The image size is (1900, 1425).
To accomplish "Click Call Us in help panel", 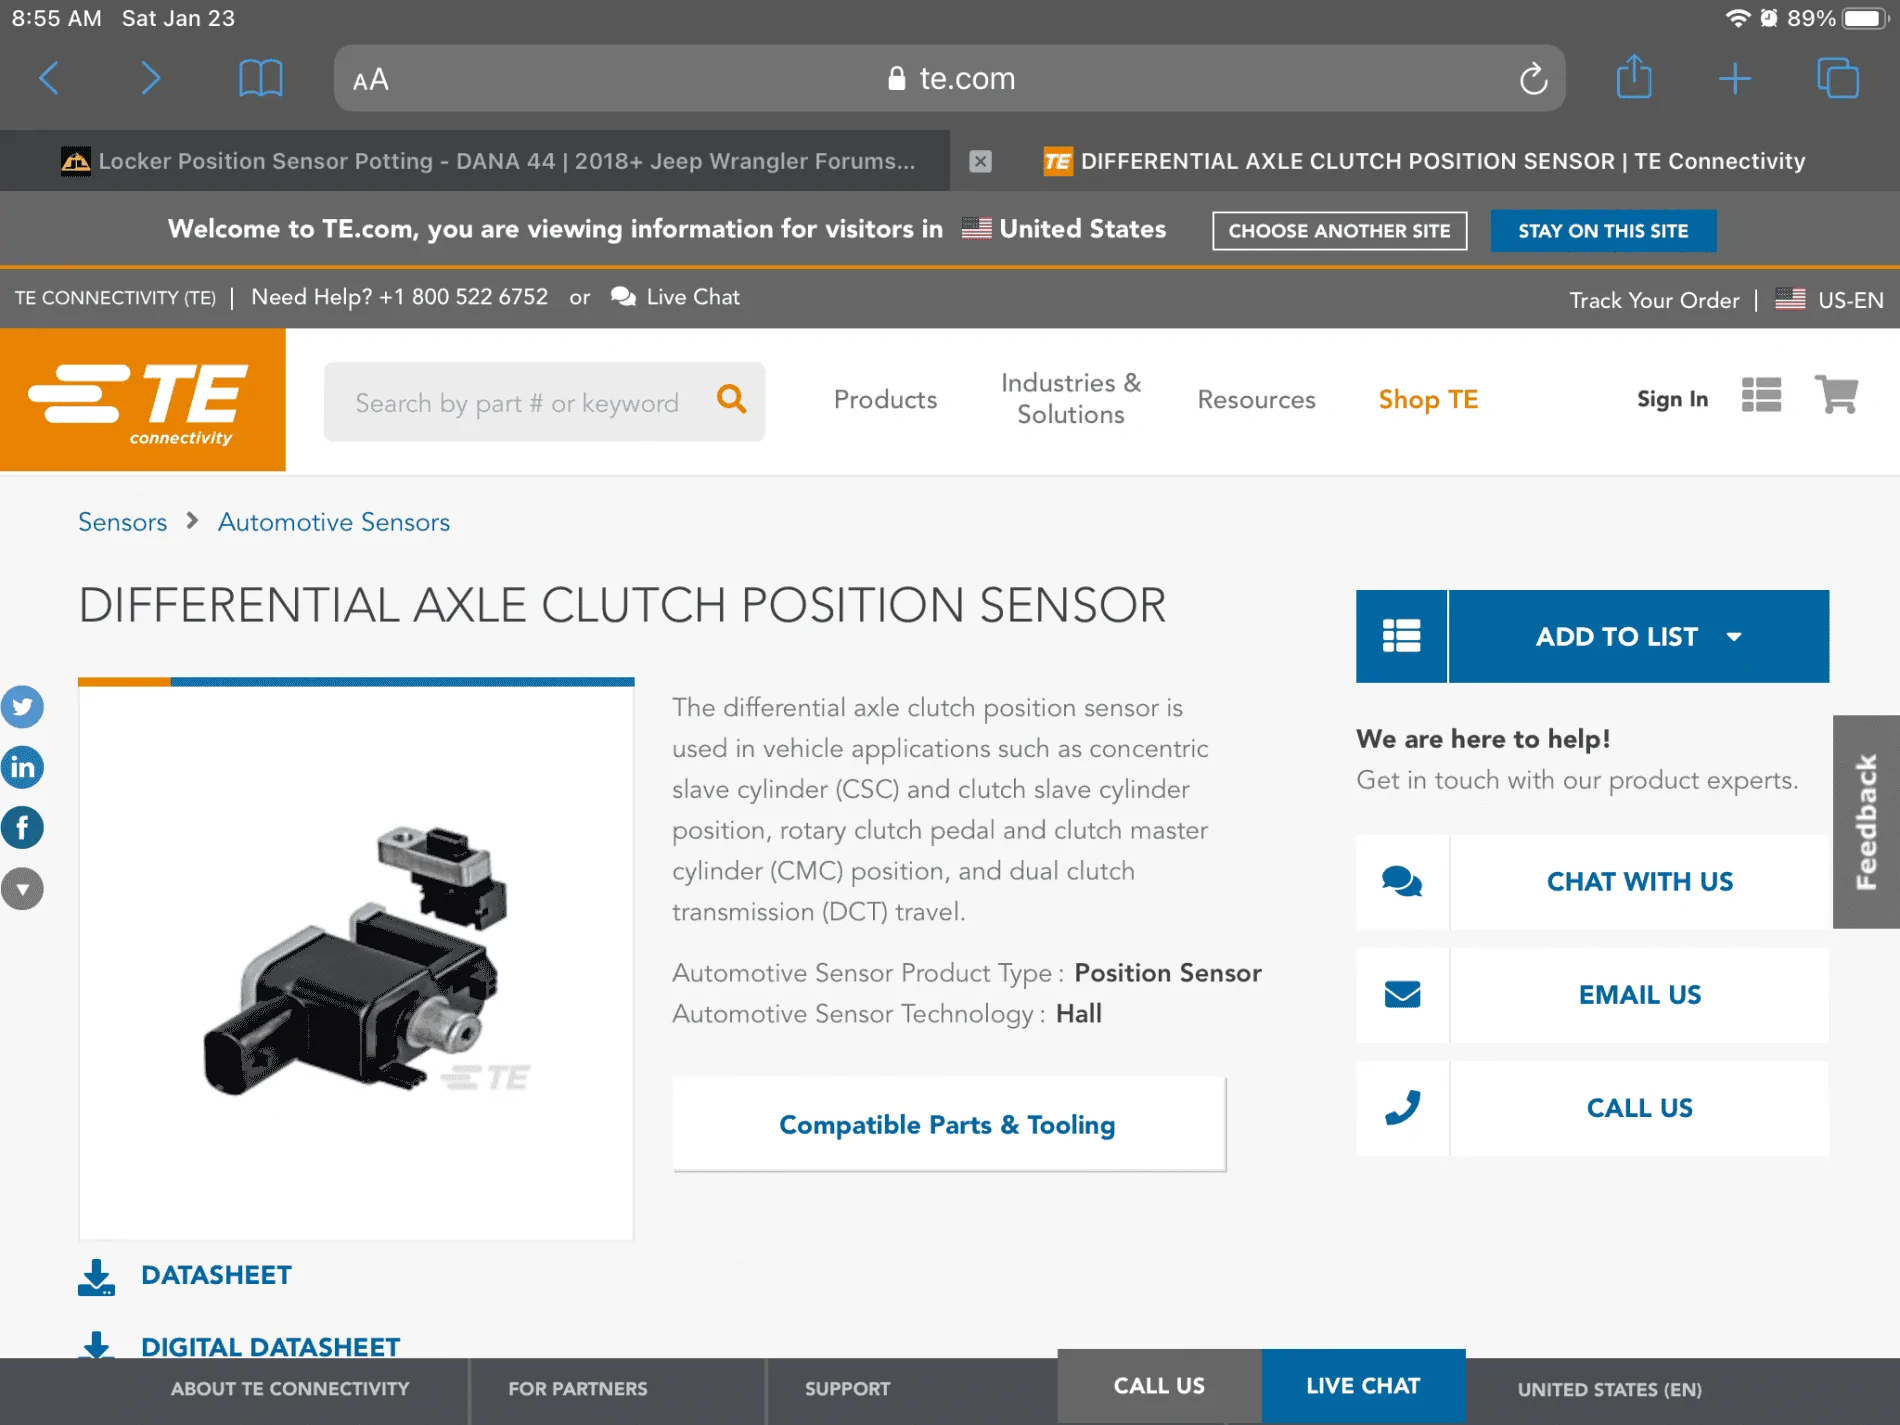I will pos(1640,1108).
